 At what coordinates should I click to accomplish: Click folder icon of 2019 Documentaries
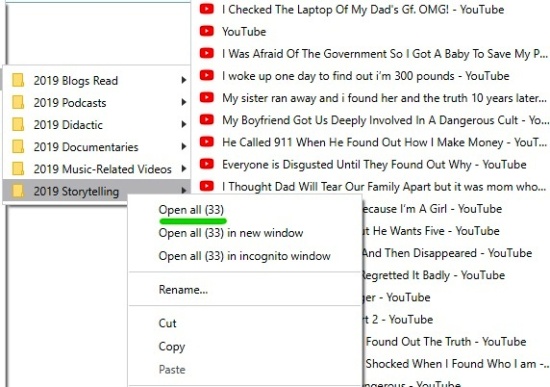pos(18,147)
